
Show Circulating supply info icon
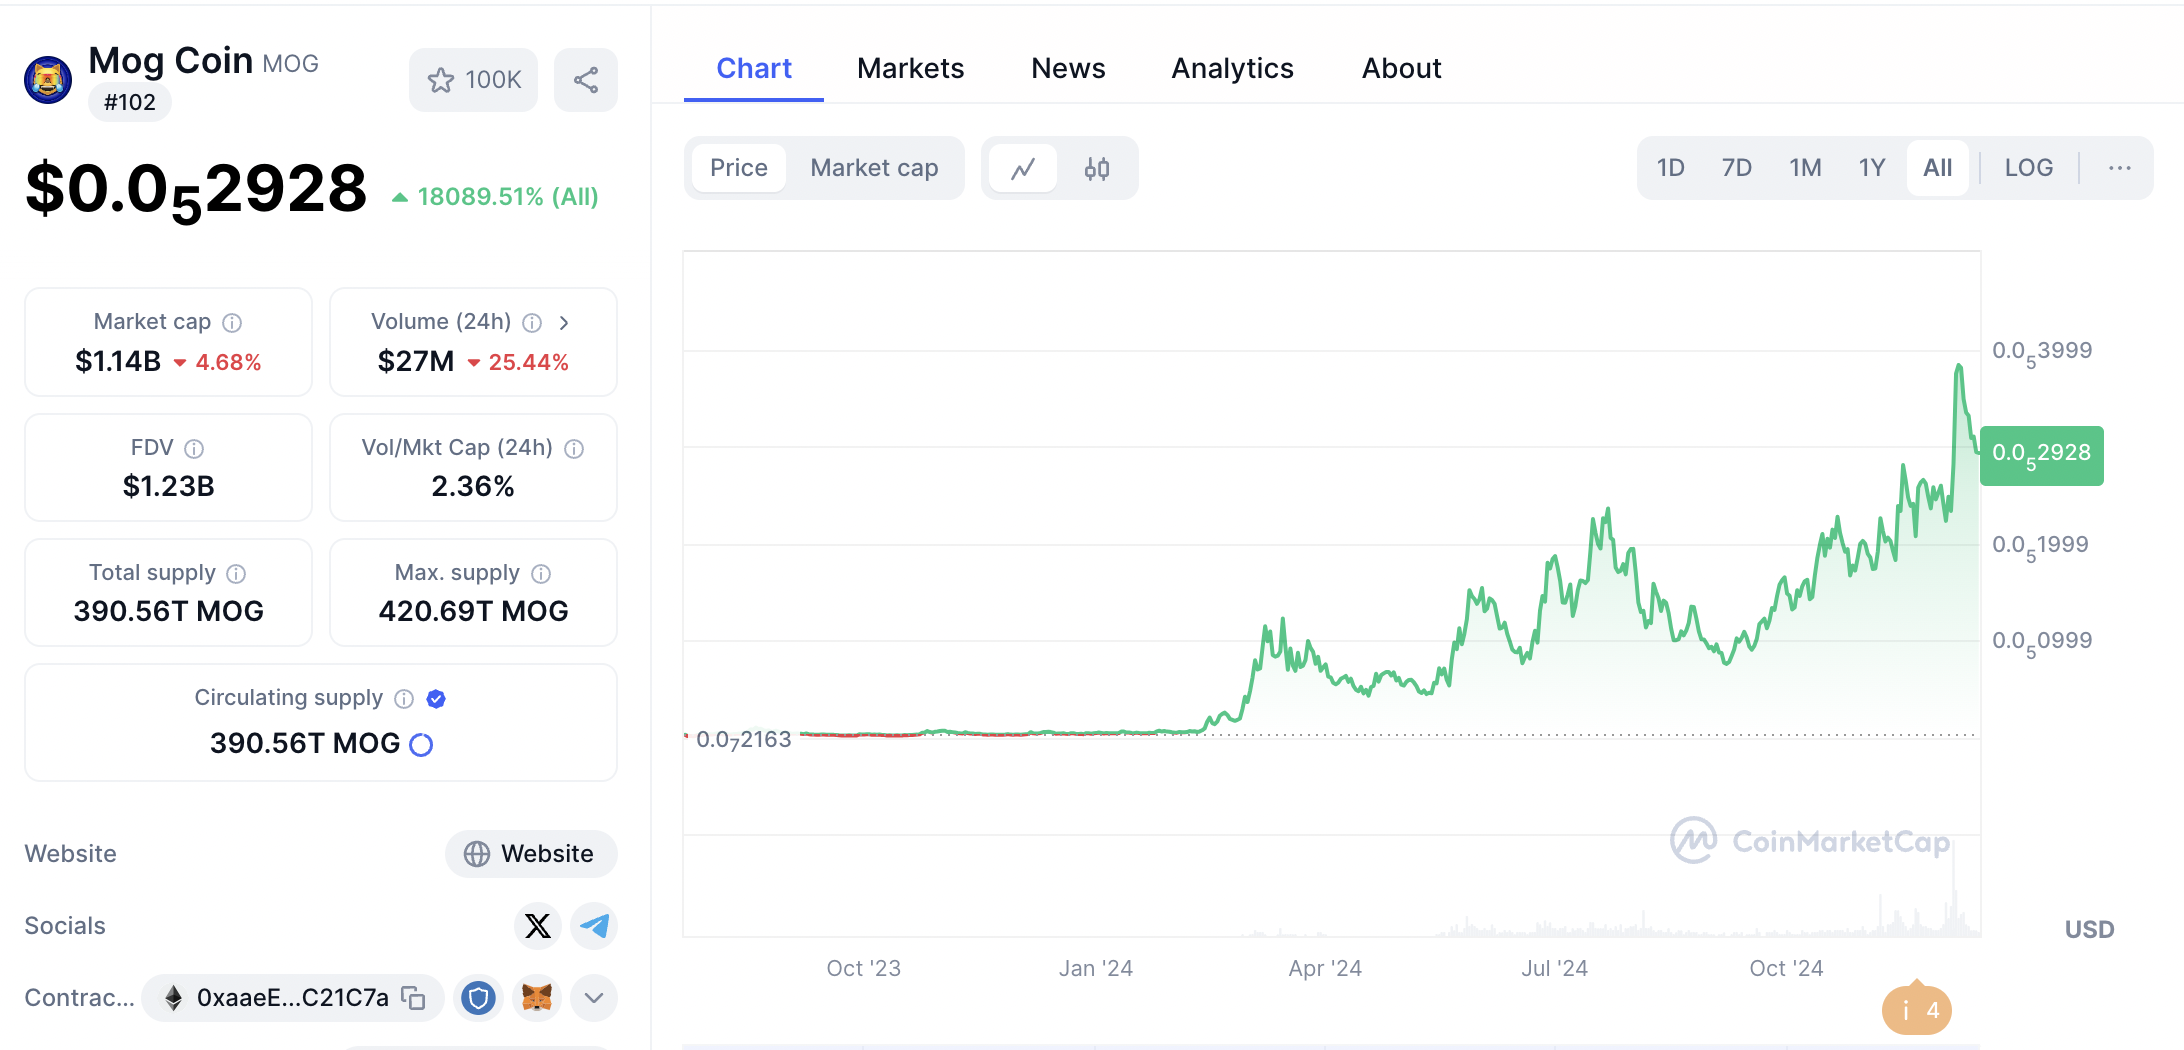[404, 698]
